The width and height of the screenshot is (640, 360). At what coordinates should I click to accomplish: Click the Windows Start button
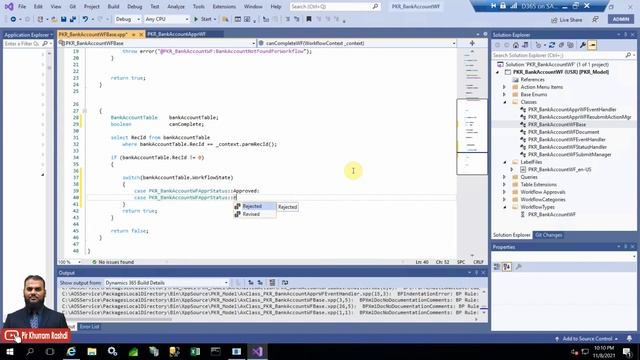pos(9,351)
